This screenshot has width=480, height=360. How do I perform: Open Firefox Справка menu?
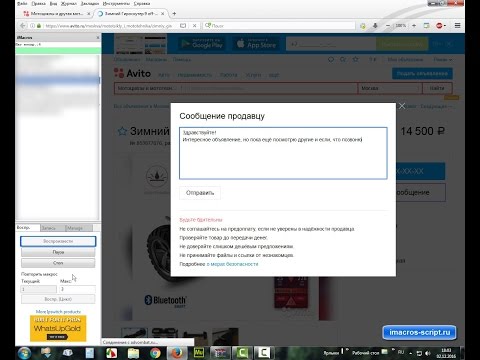(x=142, y=4)
